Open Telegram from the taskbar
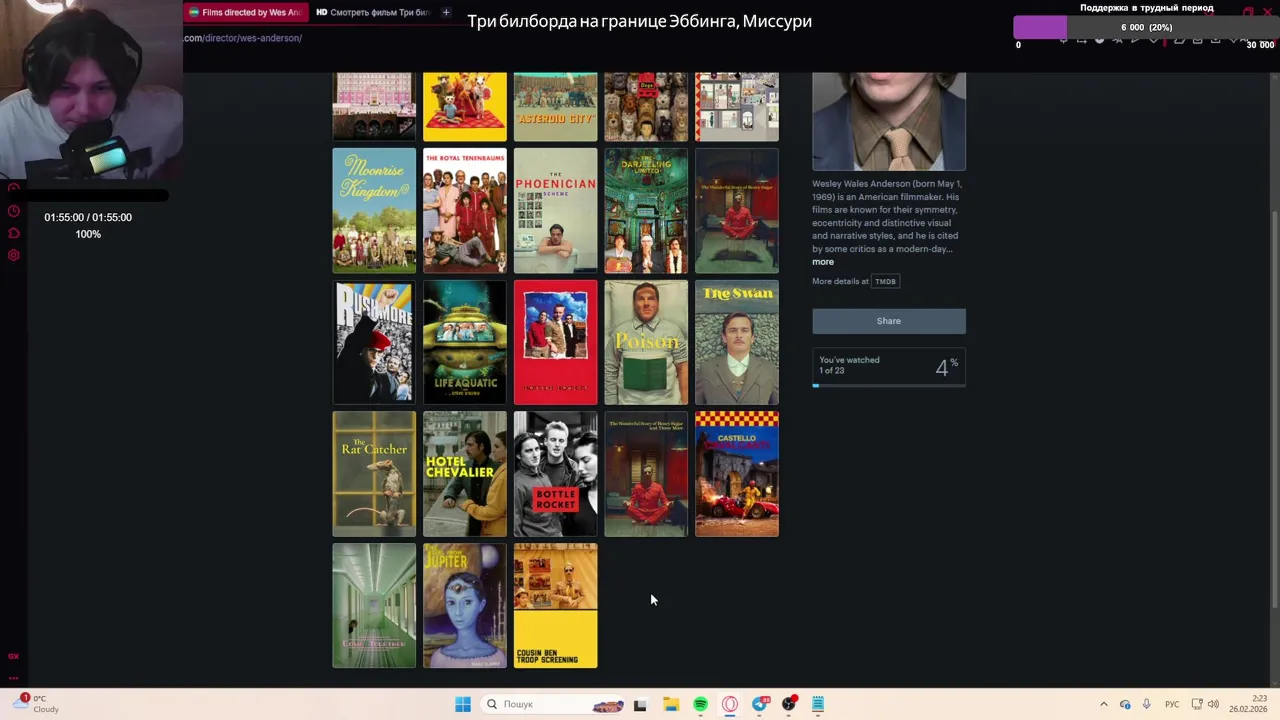Viewport: 1280px width, 720px height. point(760,704)
